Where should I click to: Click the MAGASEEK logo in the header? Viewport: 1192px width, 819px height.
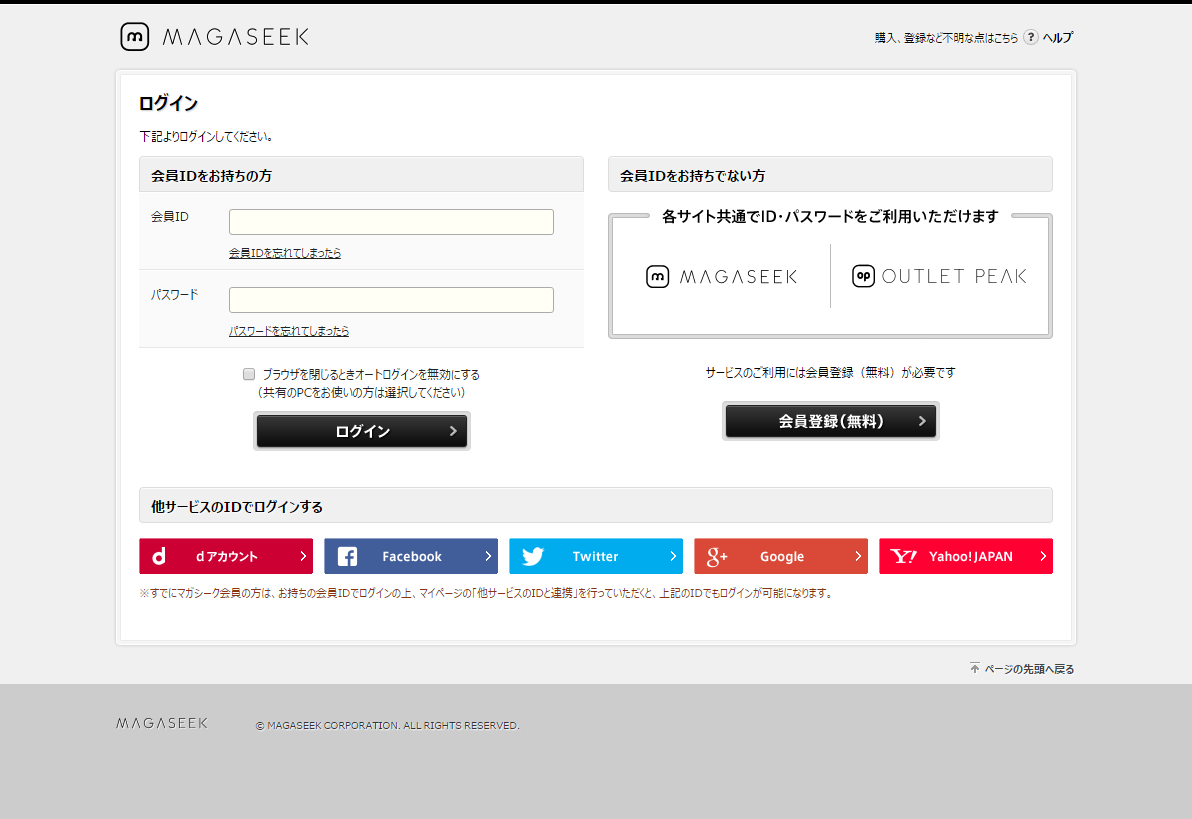click(214, 37)
